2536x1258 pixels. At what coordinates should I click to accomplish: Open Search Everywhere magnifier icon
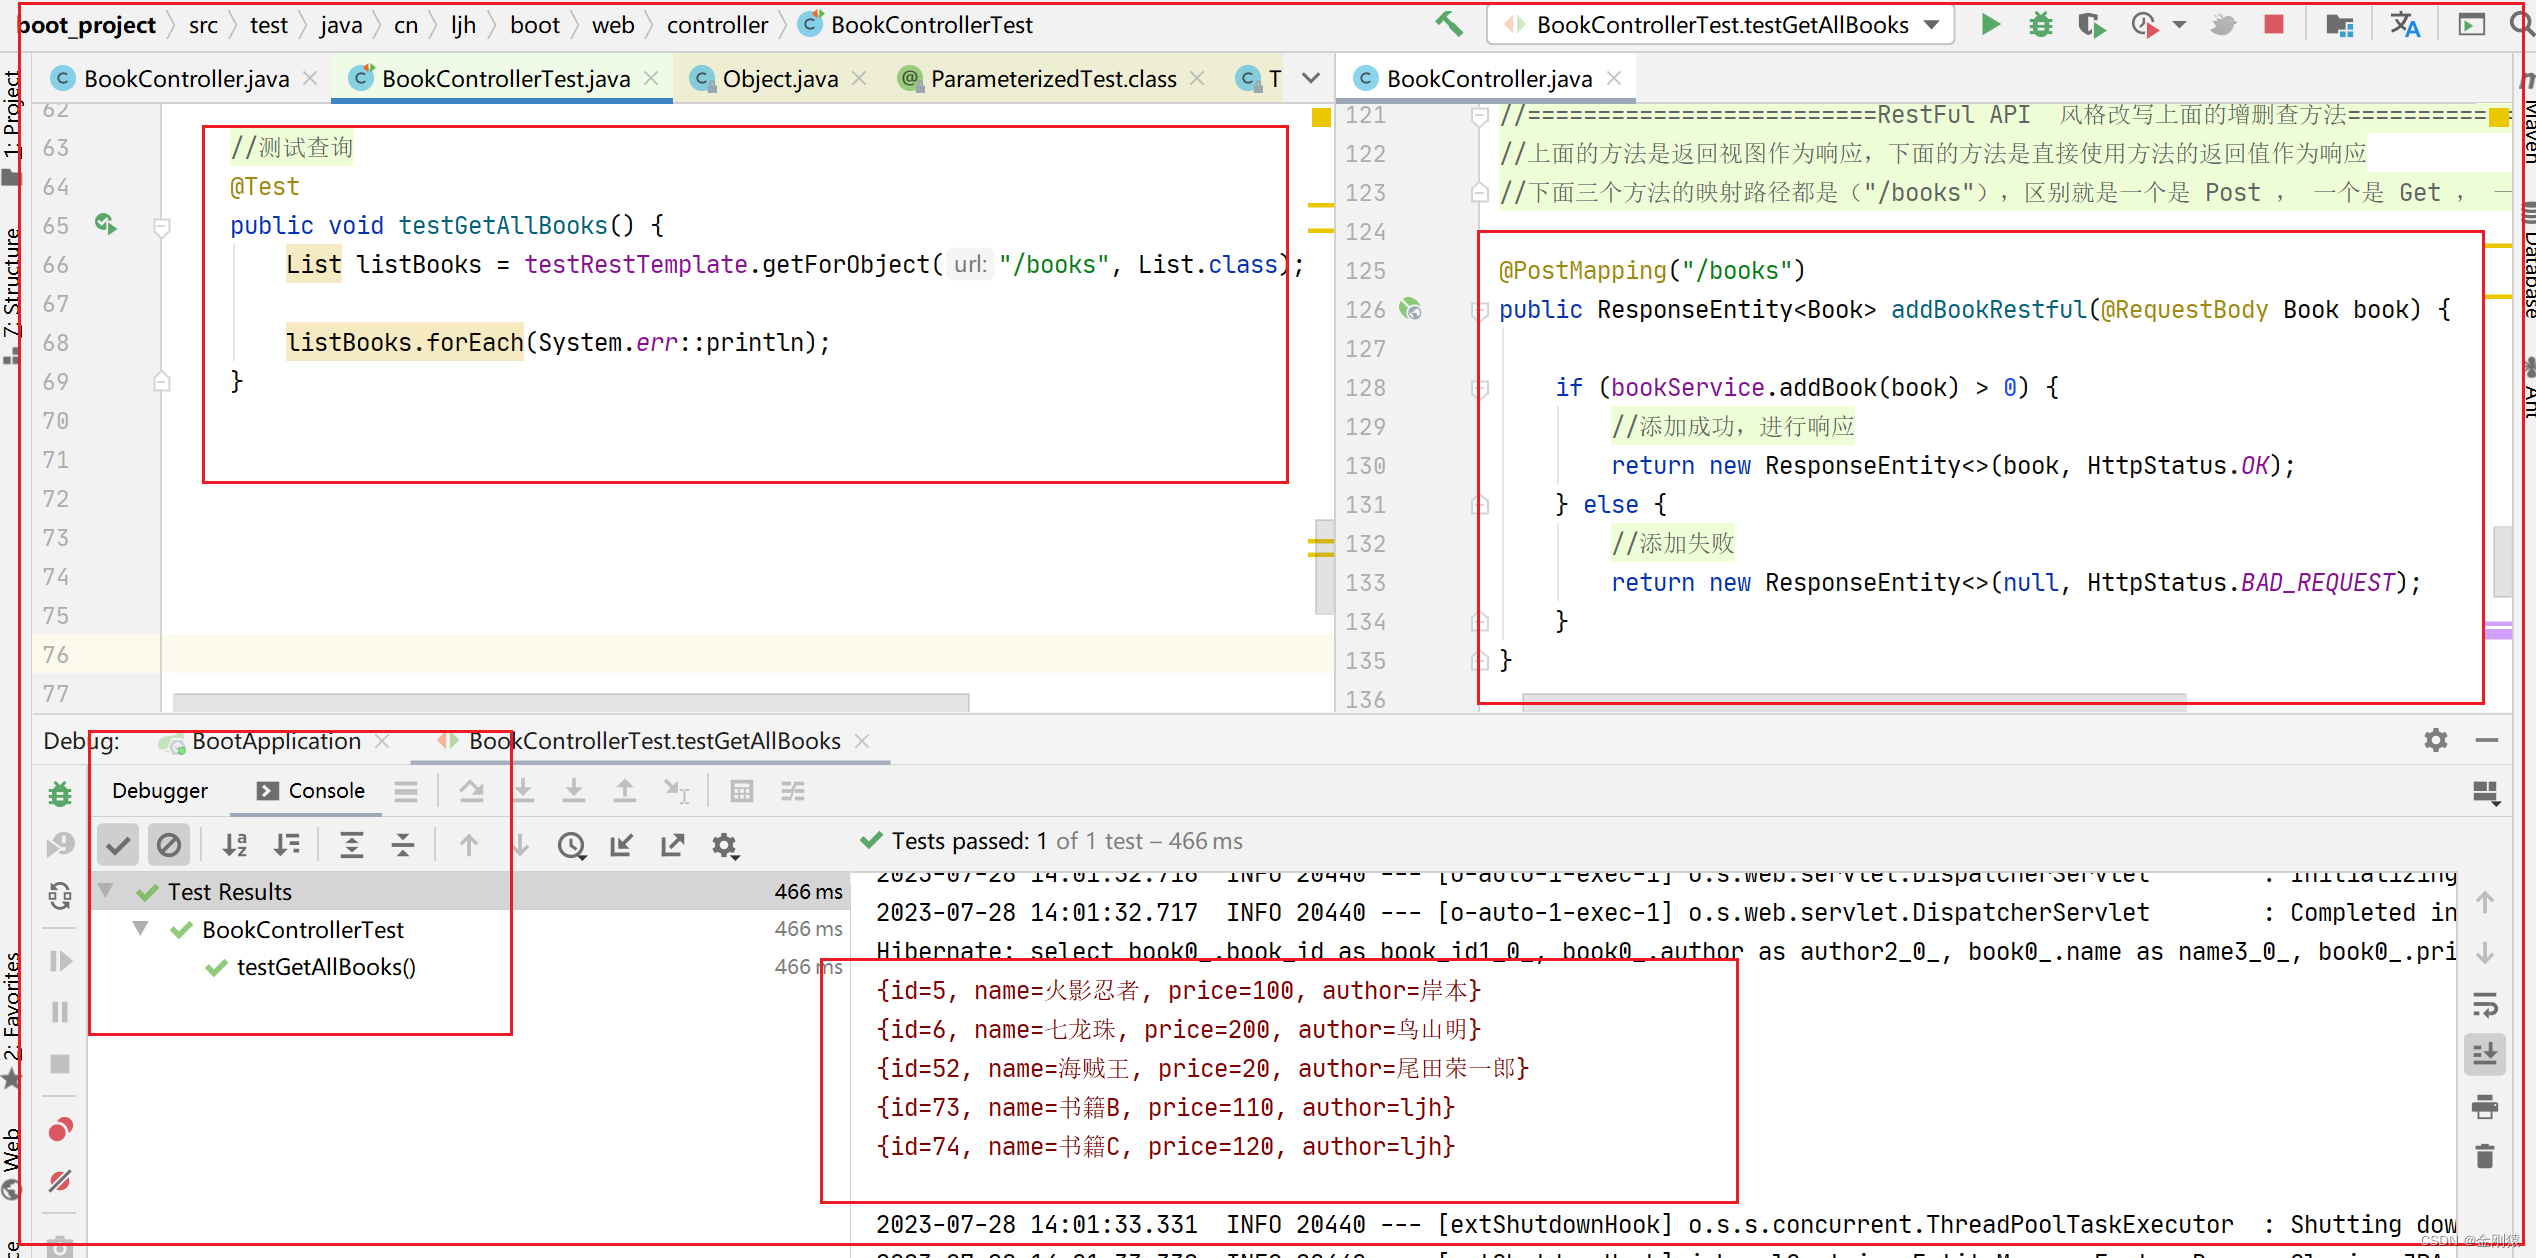(x=2522, y=24)
